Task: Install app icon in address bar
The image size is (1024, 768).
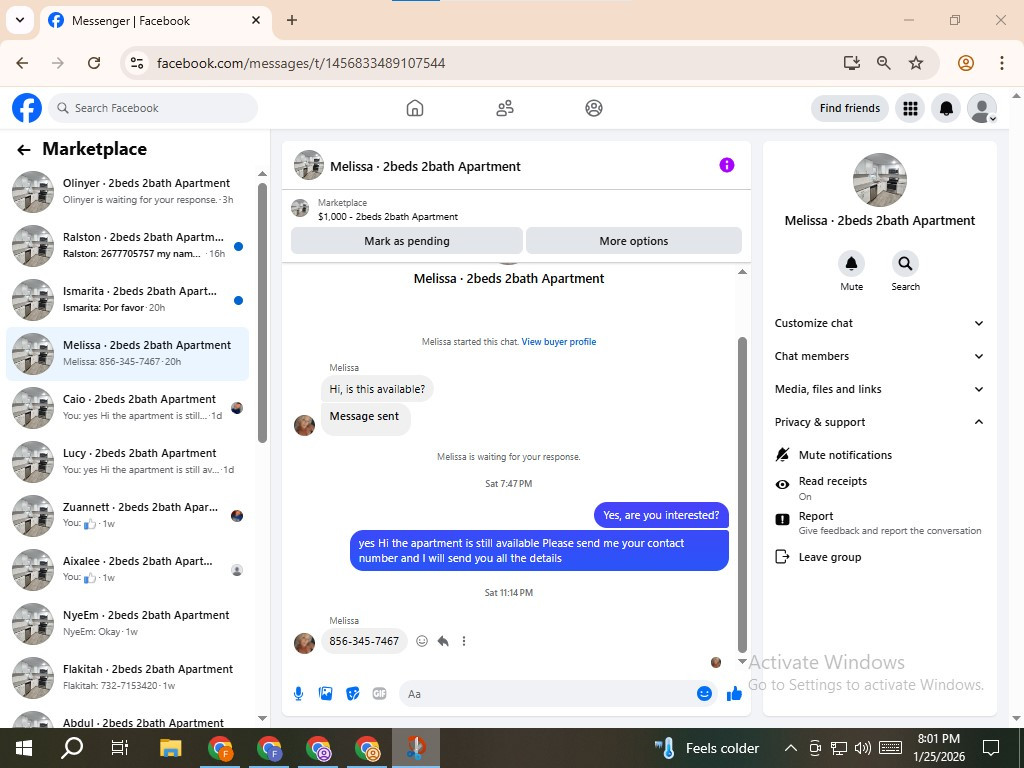Action: pyautogui.click(x=851, y=63)
